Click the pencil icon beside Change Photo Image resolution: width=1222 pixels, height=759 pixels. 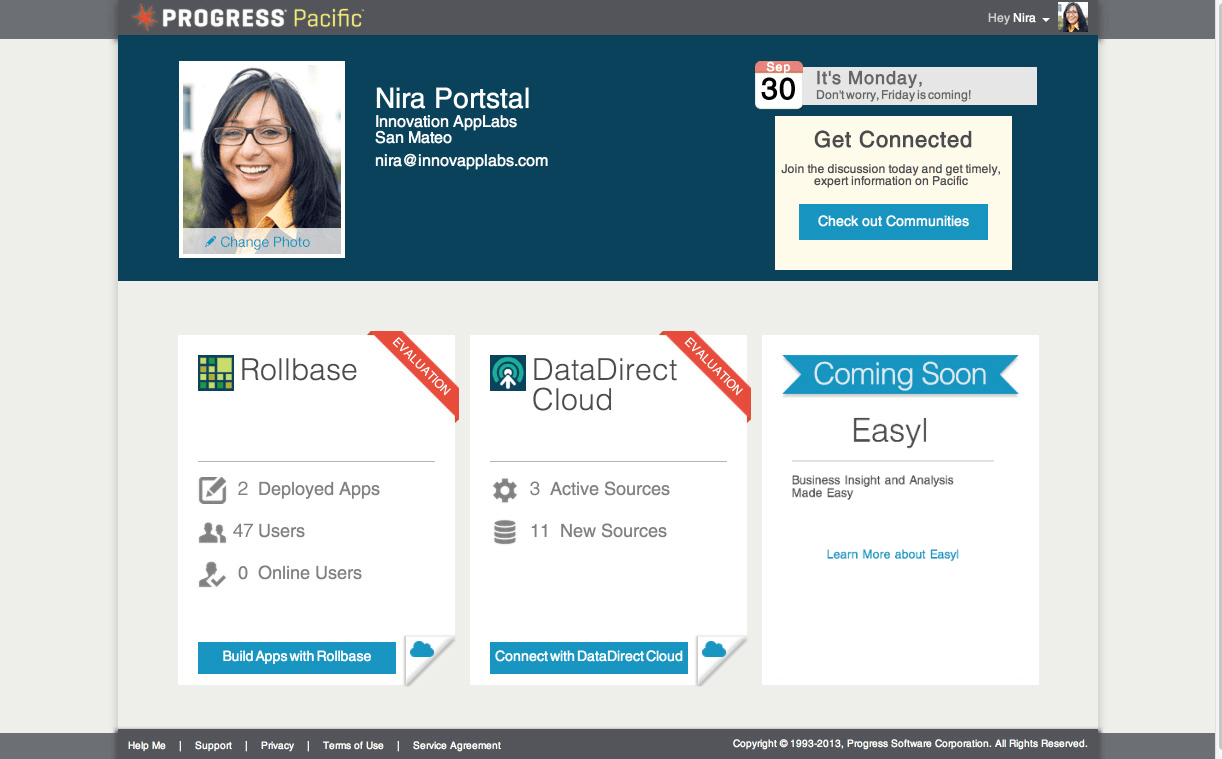coord(210,242)
